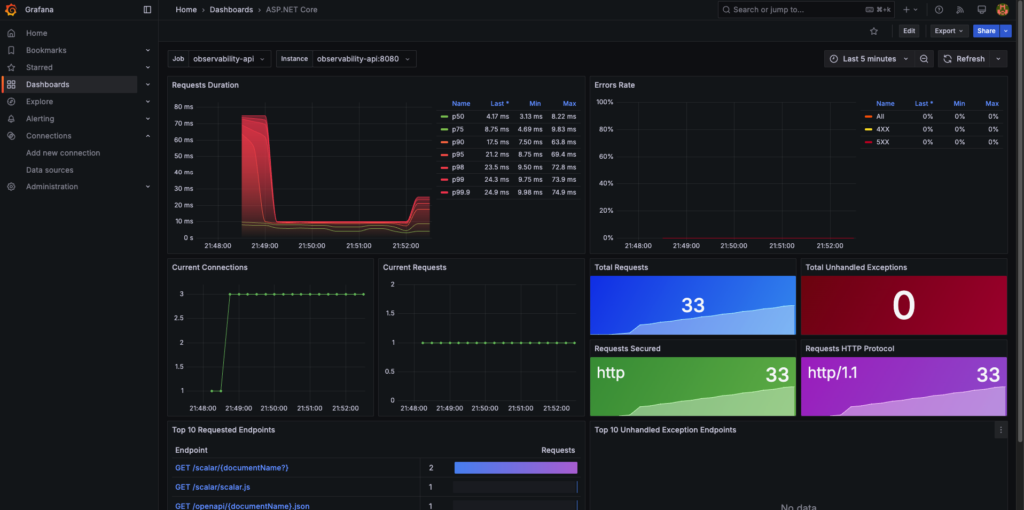Click the Search or jump to field

[806, 10]
